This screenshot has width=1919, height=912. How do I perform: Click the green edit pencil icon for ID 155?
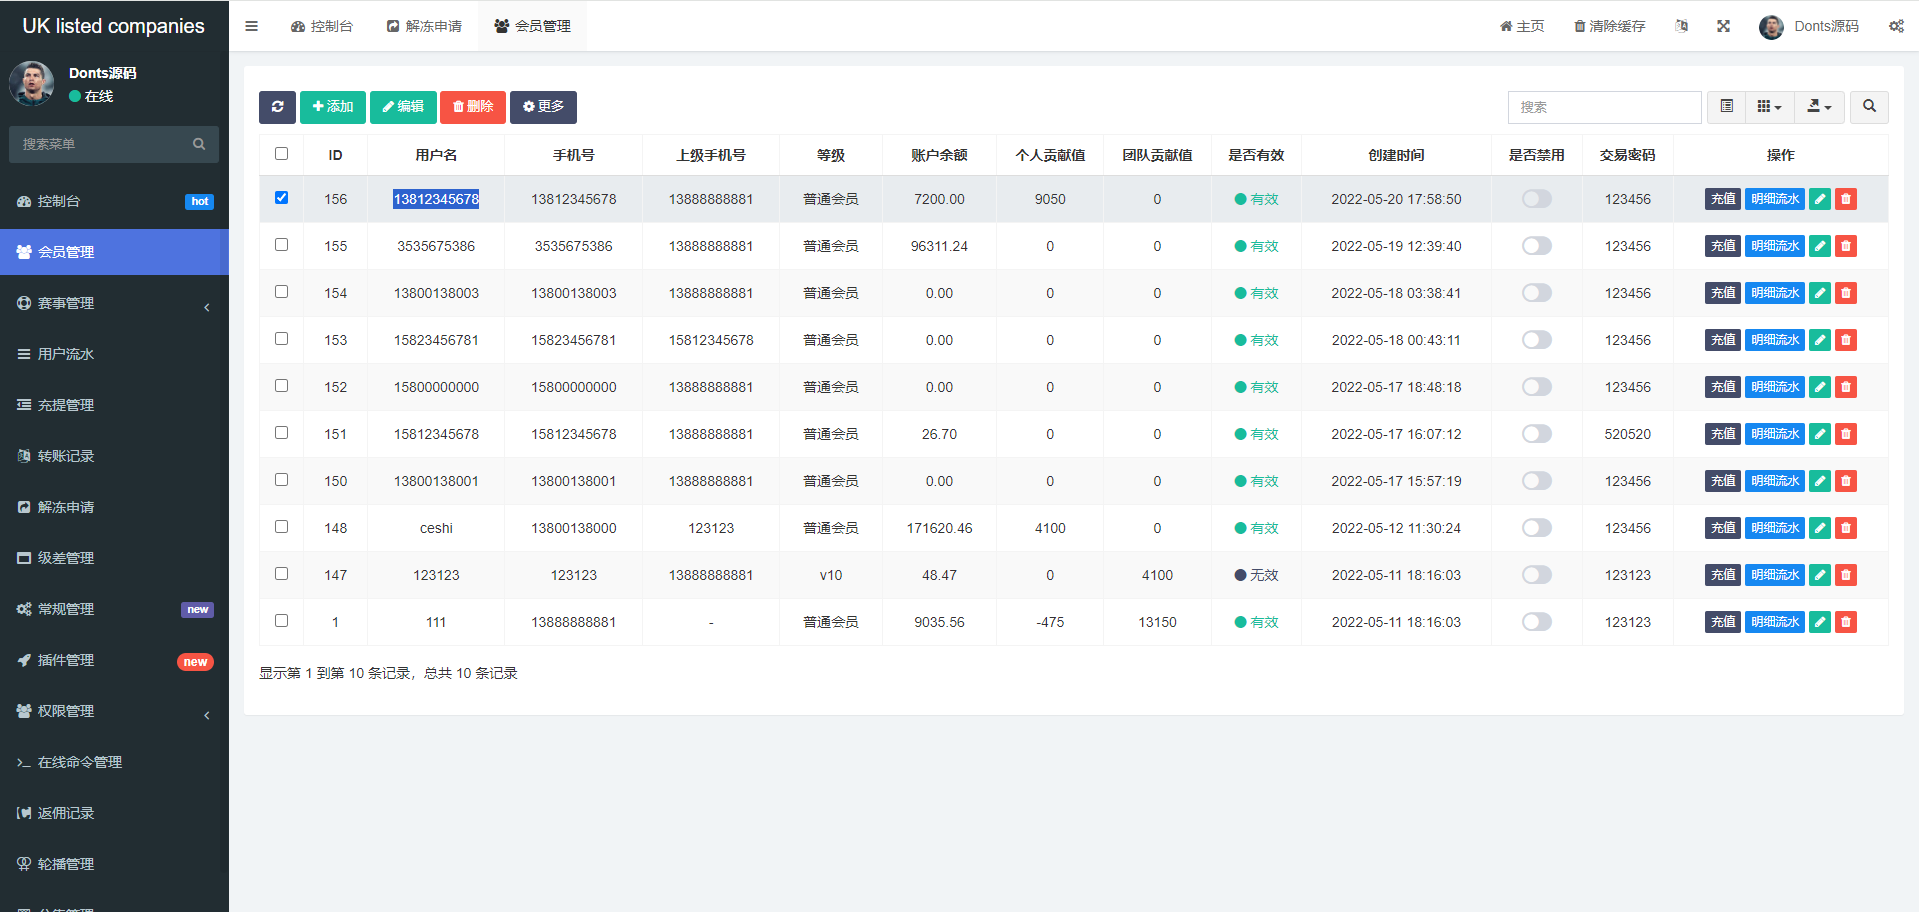(1820, 246)
